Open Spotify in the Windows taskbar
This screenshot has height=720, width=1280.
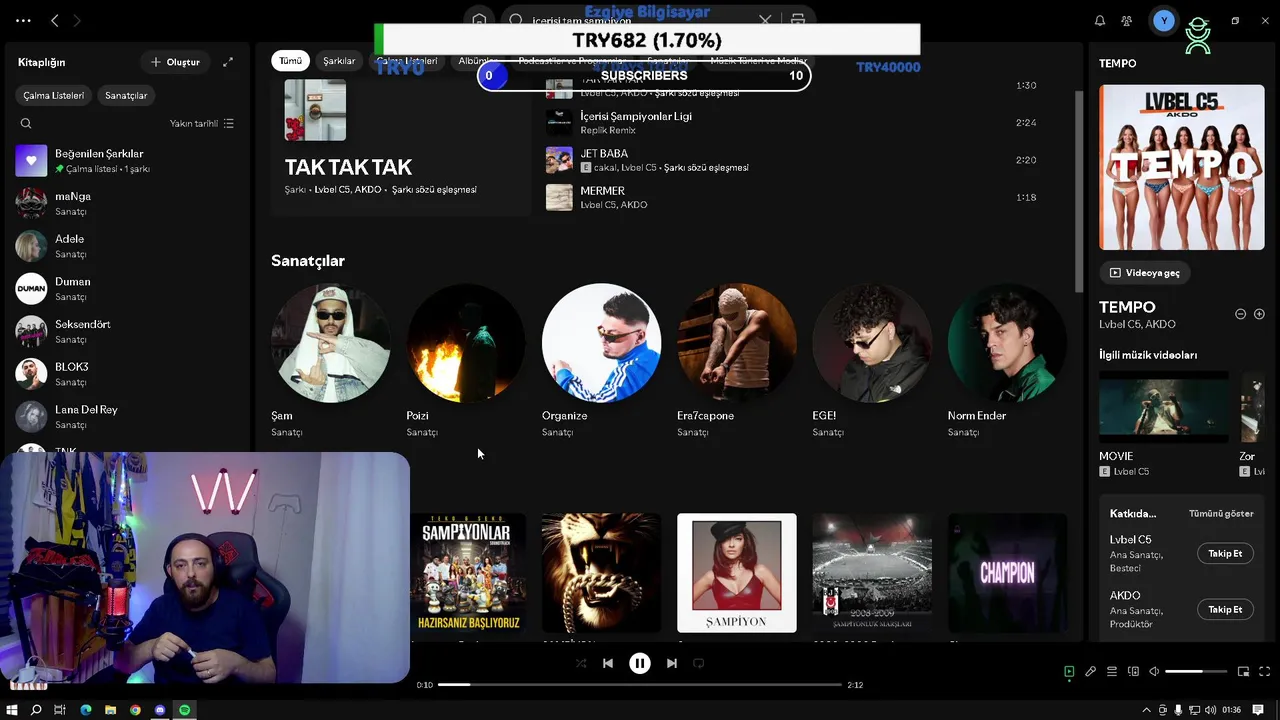[x=185, y=710]
